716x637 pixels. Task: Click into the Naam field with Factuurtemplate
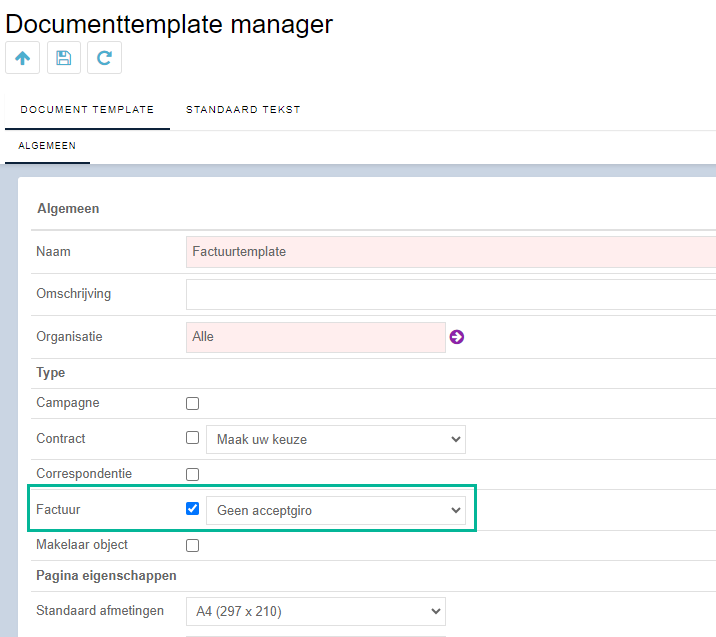tap(451, 252)
